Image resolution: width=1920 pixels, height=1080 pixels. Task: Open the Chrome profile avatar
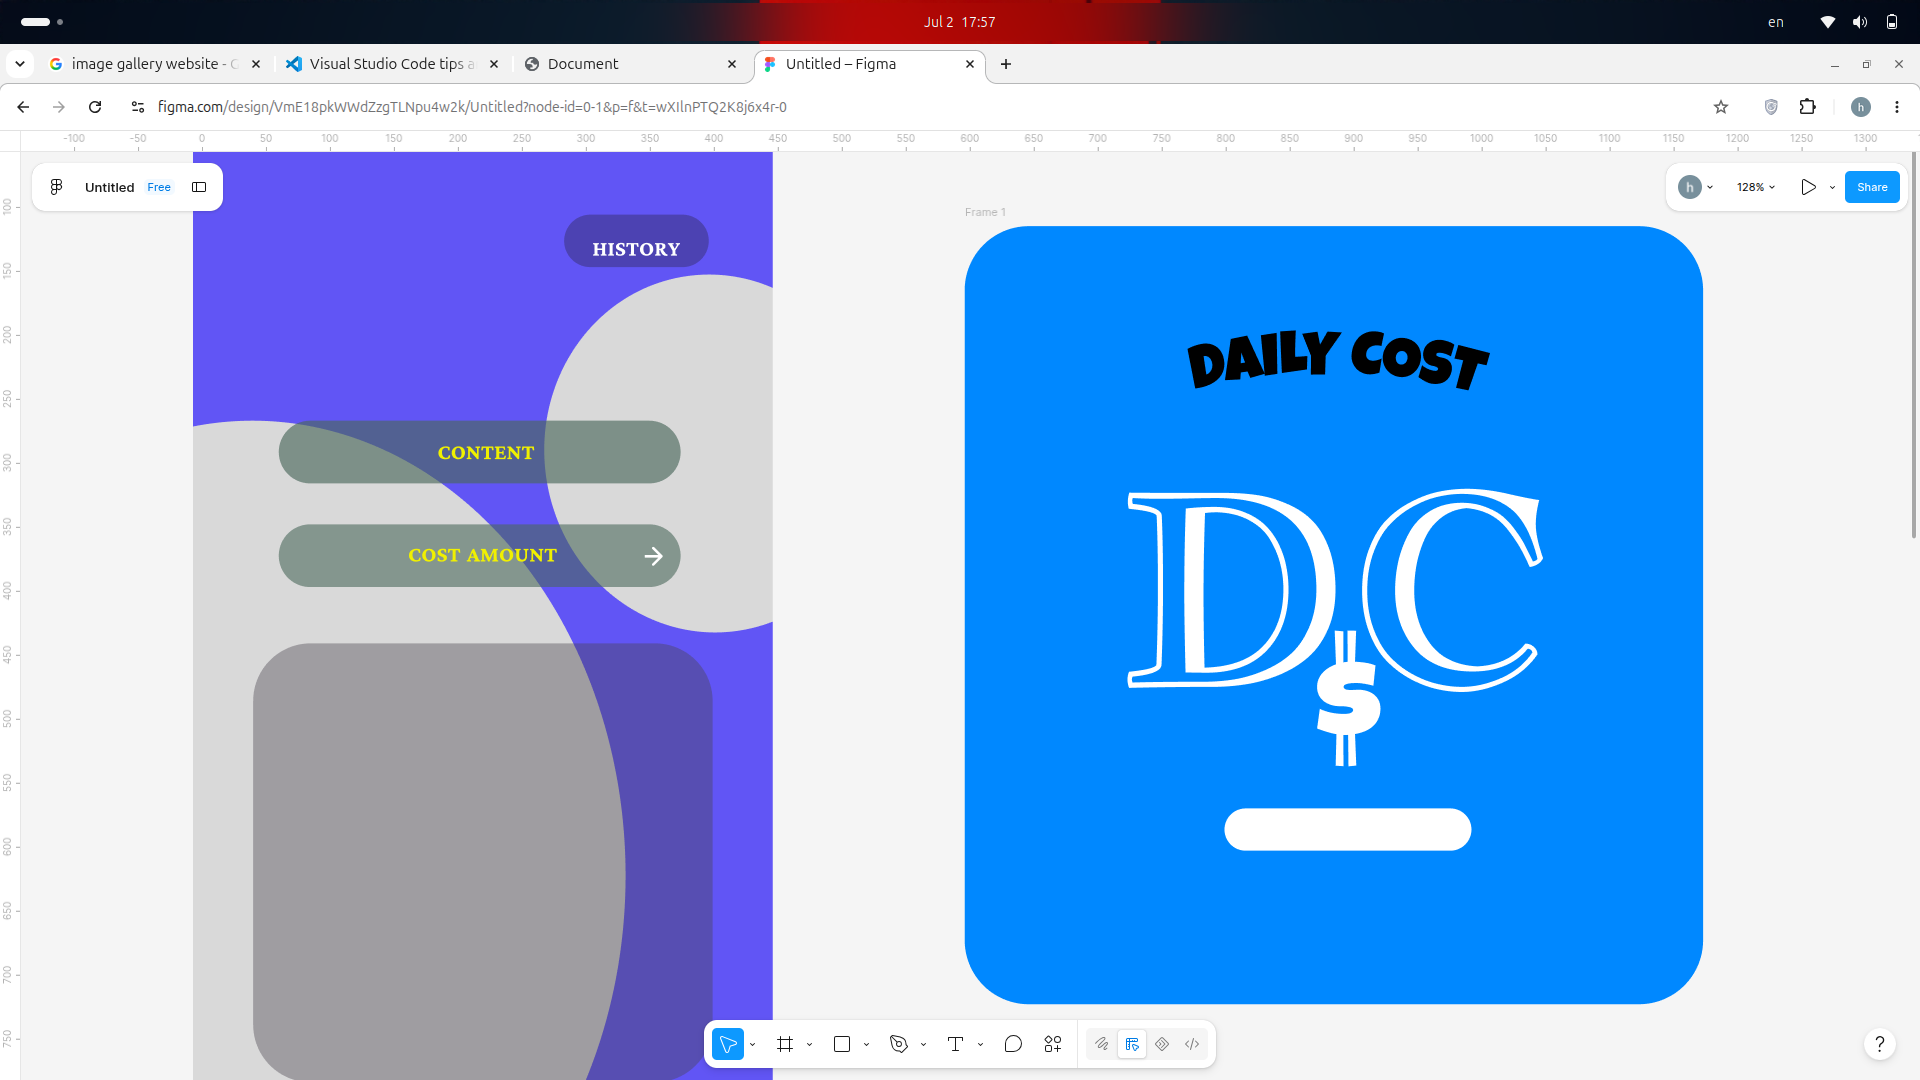1861,107
